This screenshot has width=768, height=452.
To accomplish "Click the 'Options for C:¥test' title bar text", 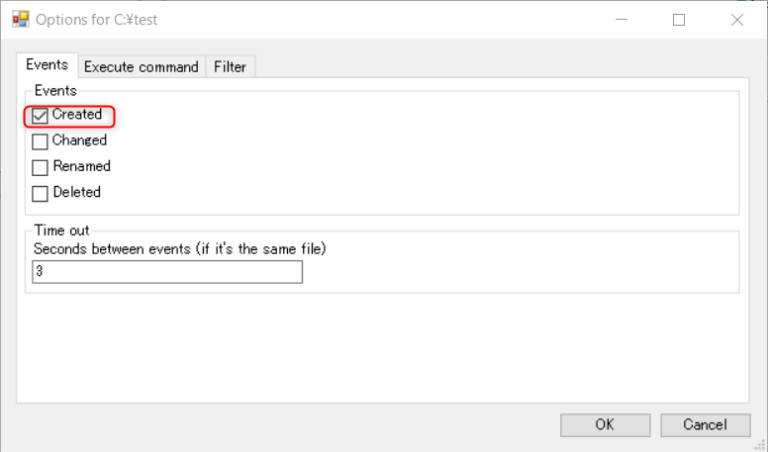I will coord(96,19).
